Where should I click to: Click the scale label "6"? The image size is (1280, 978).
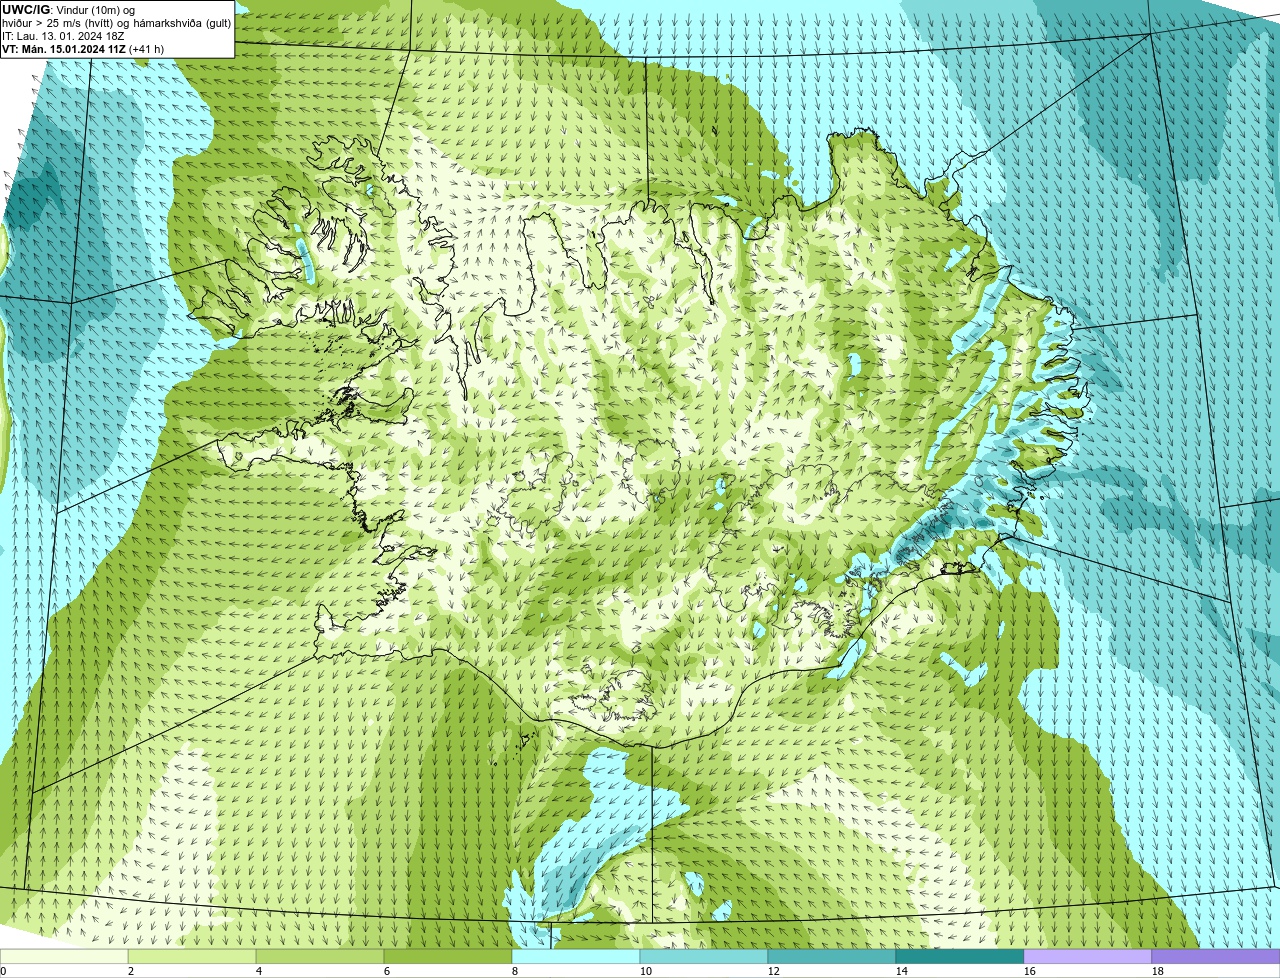(387, 971)
